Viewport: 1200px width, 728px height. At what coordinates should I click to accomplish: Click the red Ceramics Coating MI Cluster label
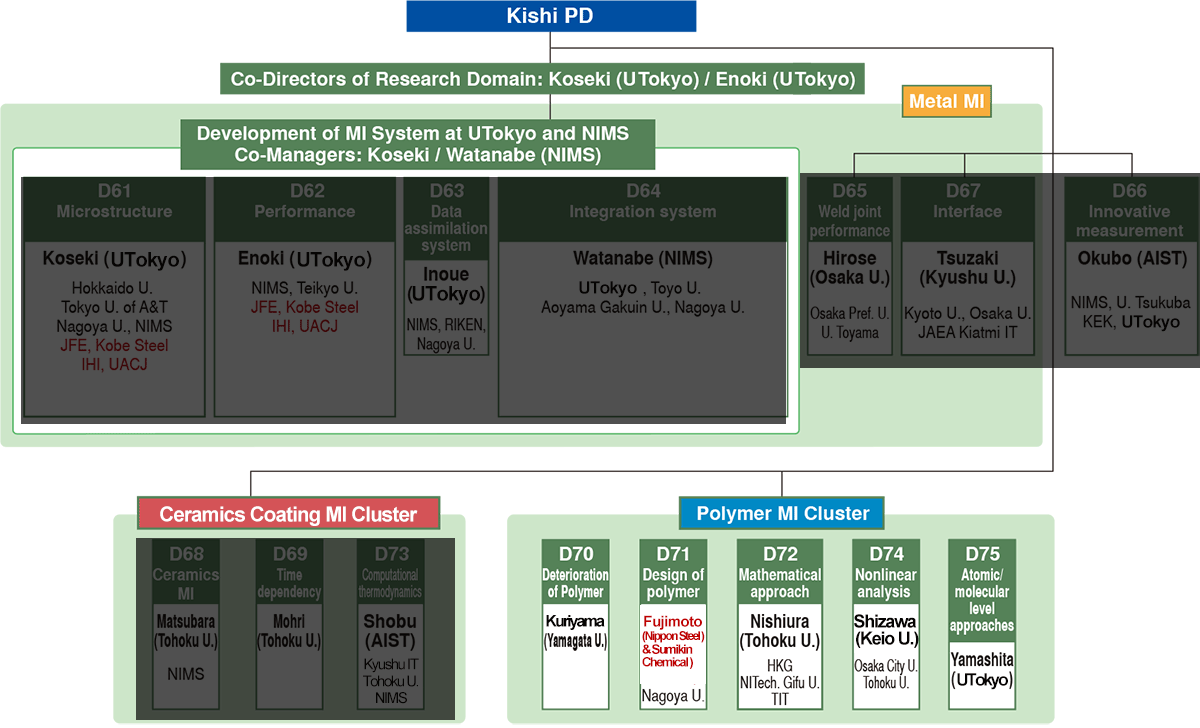[289, 514]
